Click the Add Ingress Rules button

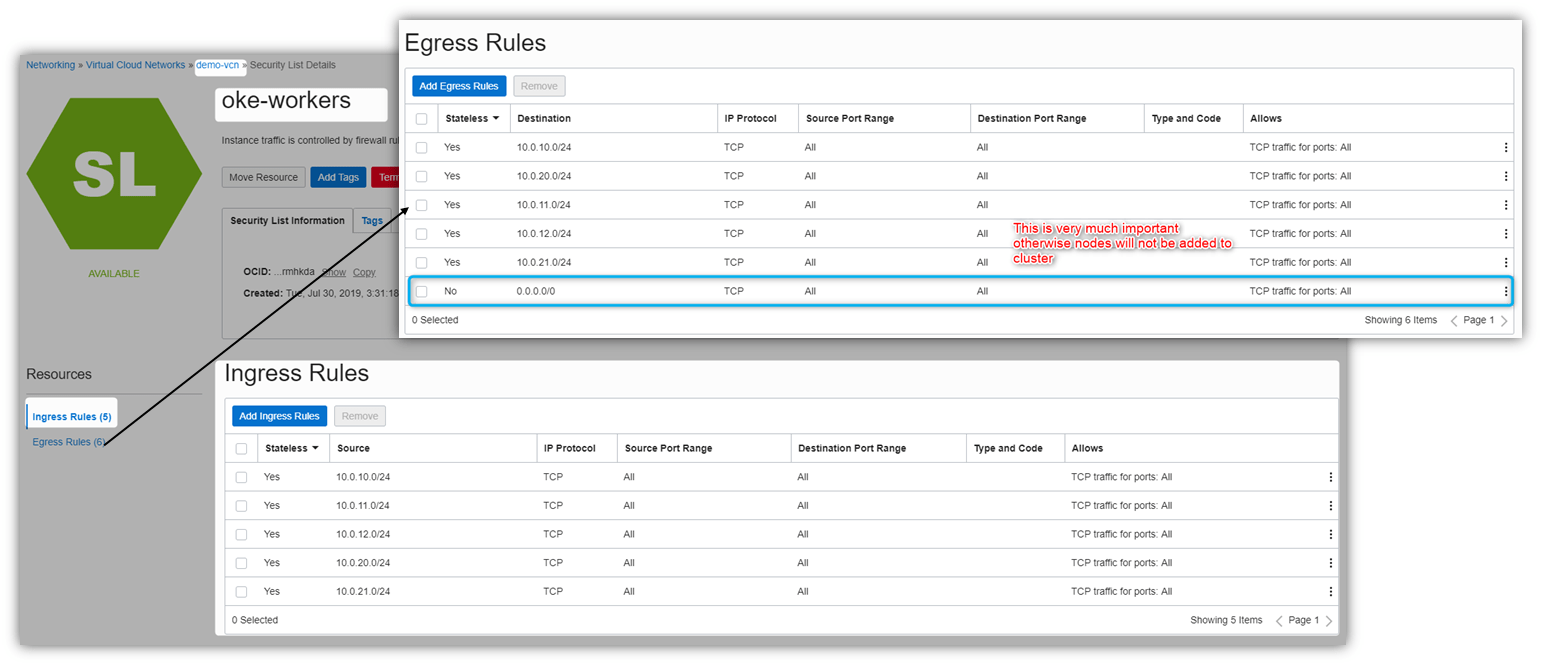tap(280, 416)
